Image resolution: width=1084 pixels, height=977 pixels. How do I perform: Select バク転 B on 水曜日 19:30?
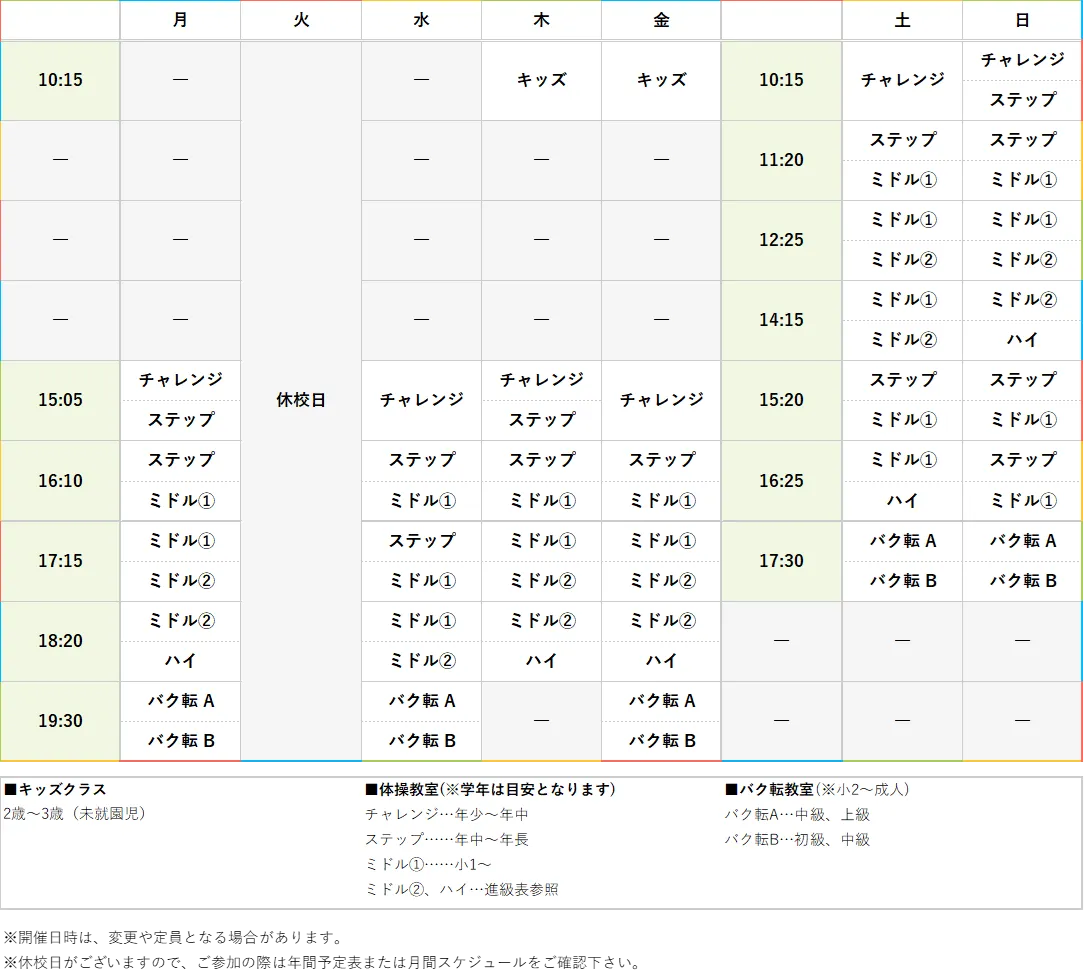420,741
